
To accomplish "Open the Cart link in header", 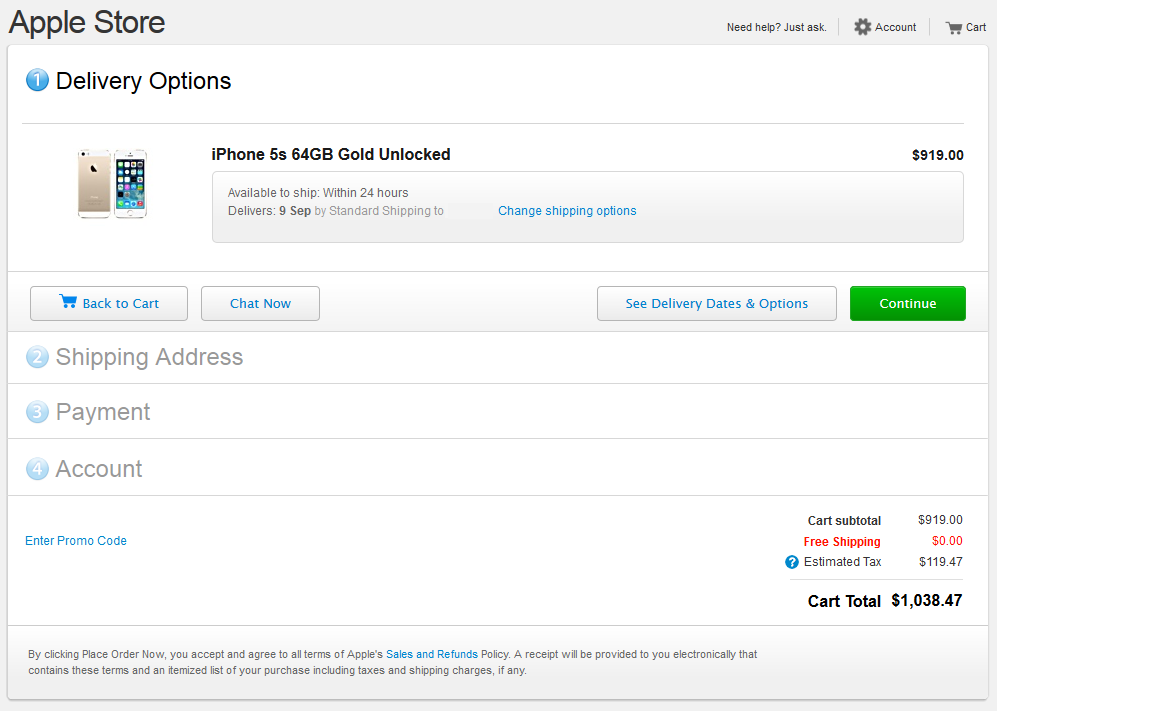I will point(976,27).
